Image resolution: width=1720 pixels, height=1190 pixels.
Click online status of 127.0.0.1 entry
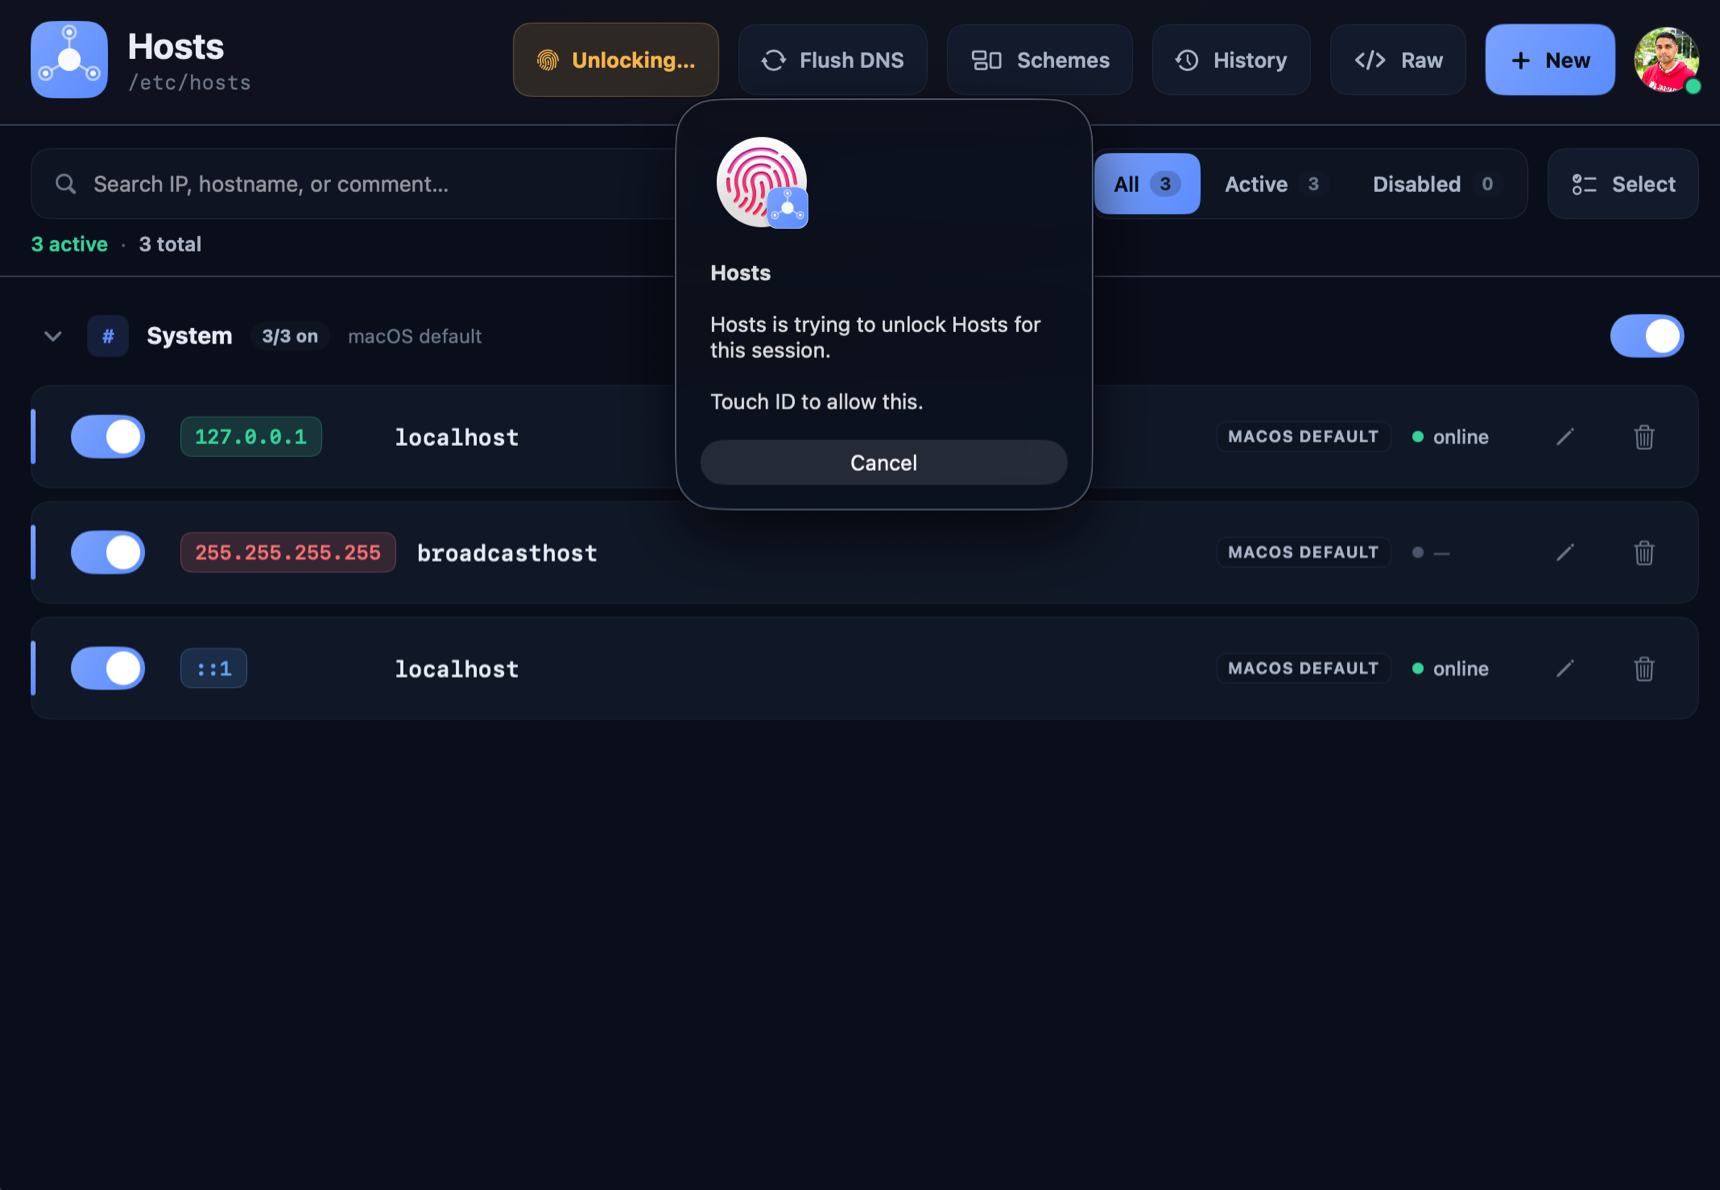(1451, 437)
